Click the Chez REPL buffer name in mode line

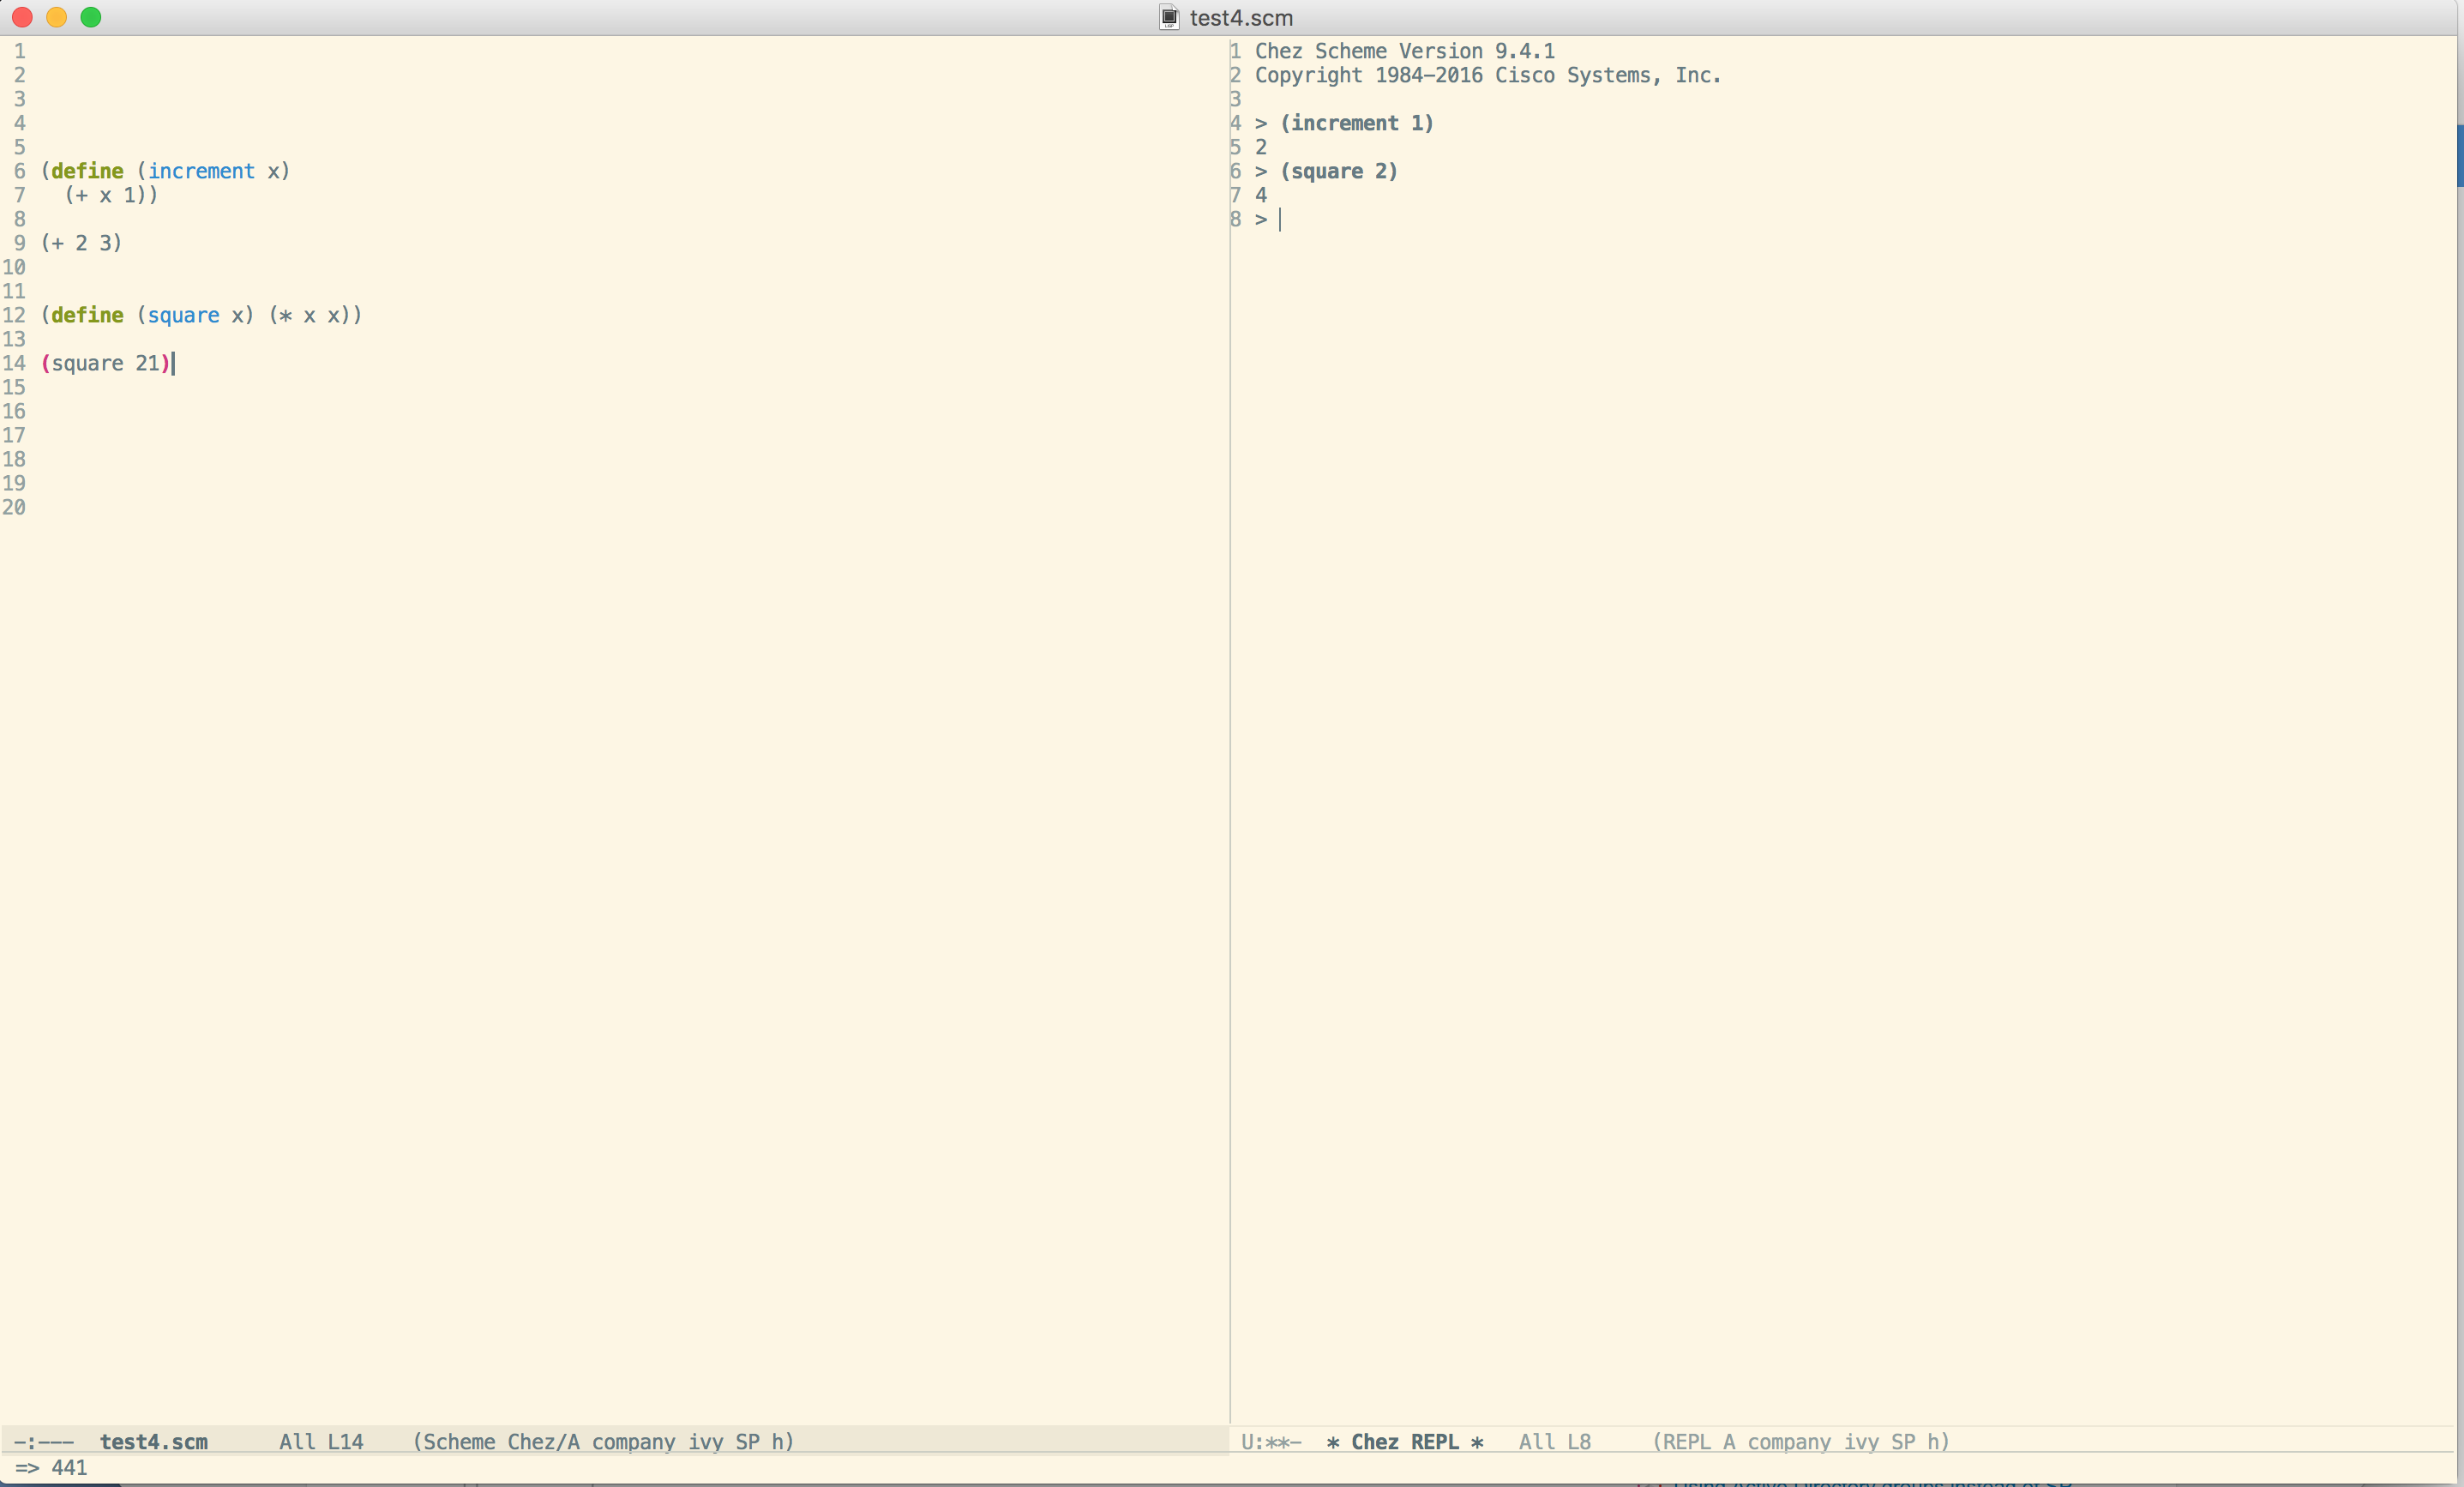[1404, 1441]
